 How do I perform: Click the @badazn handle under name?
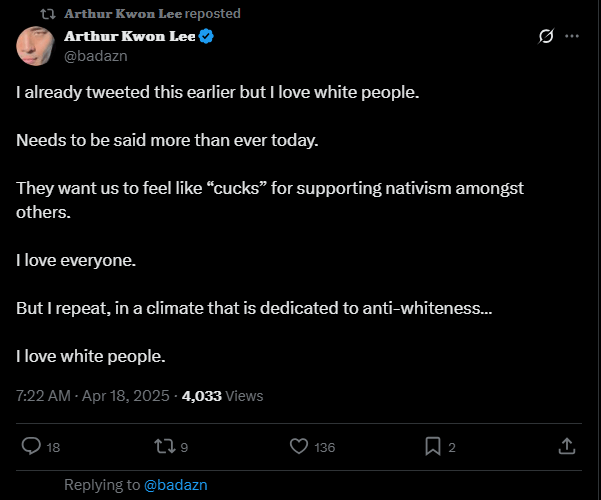[x=96, y=56]
